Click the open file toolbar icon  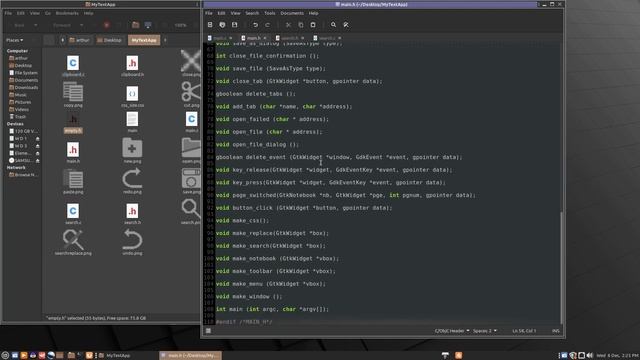pos(222,25)
